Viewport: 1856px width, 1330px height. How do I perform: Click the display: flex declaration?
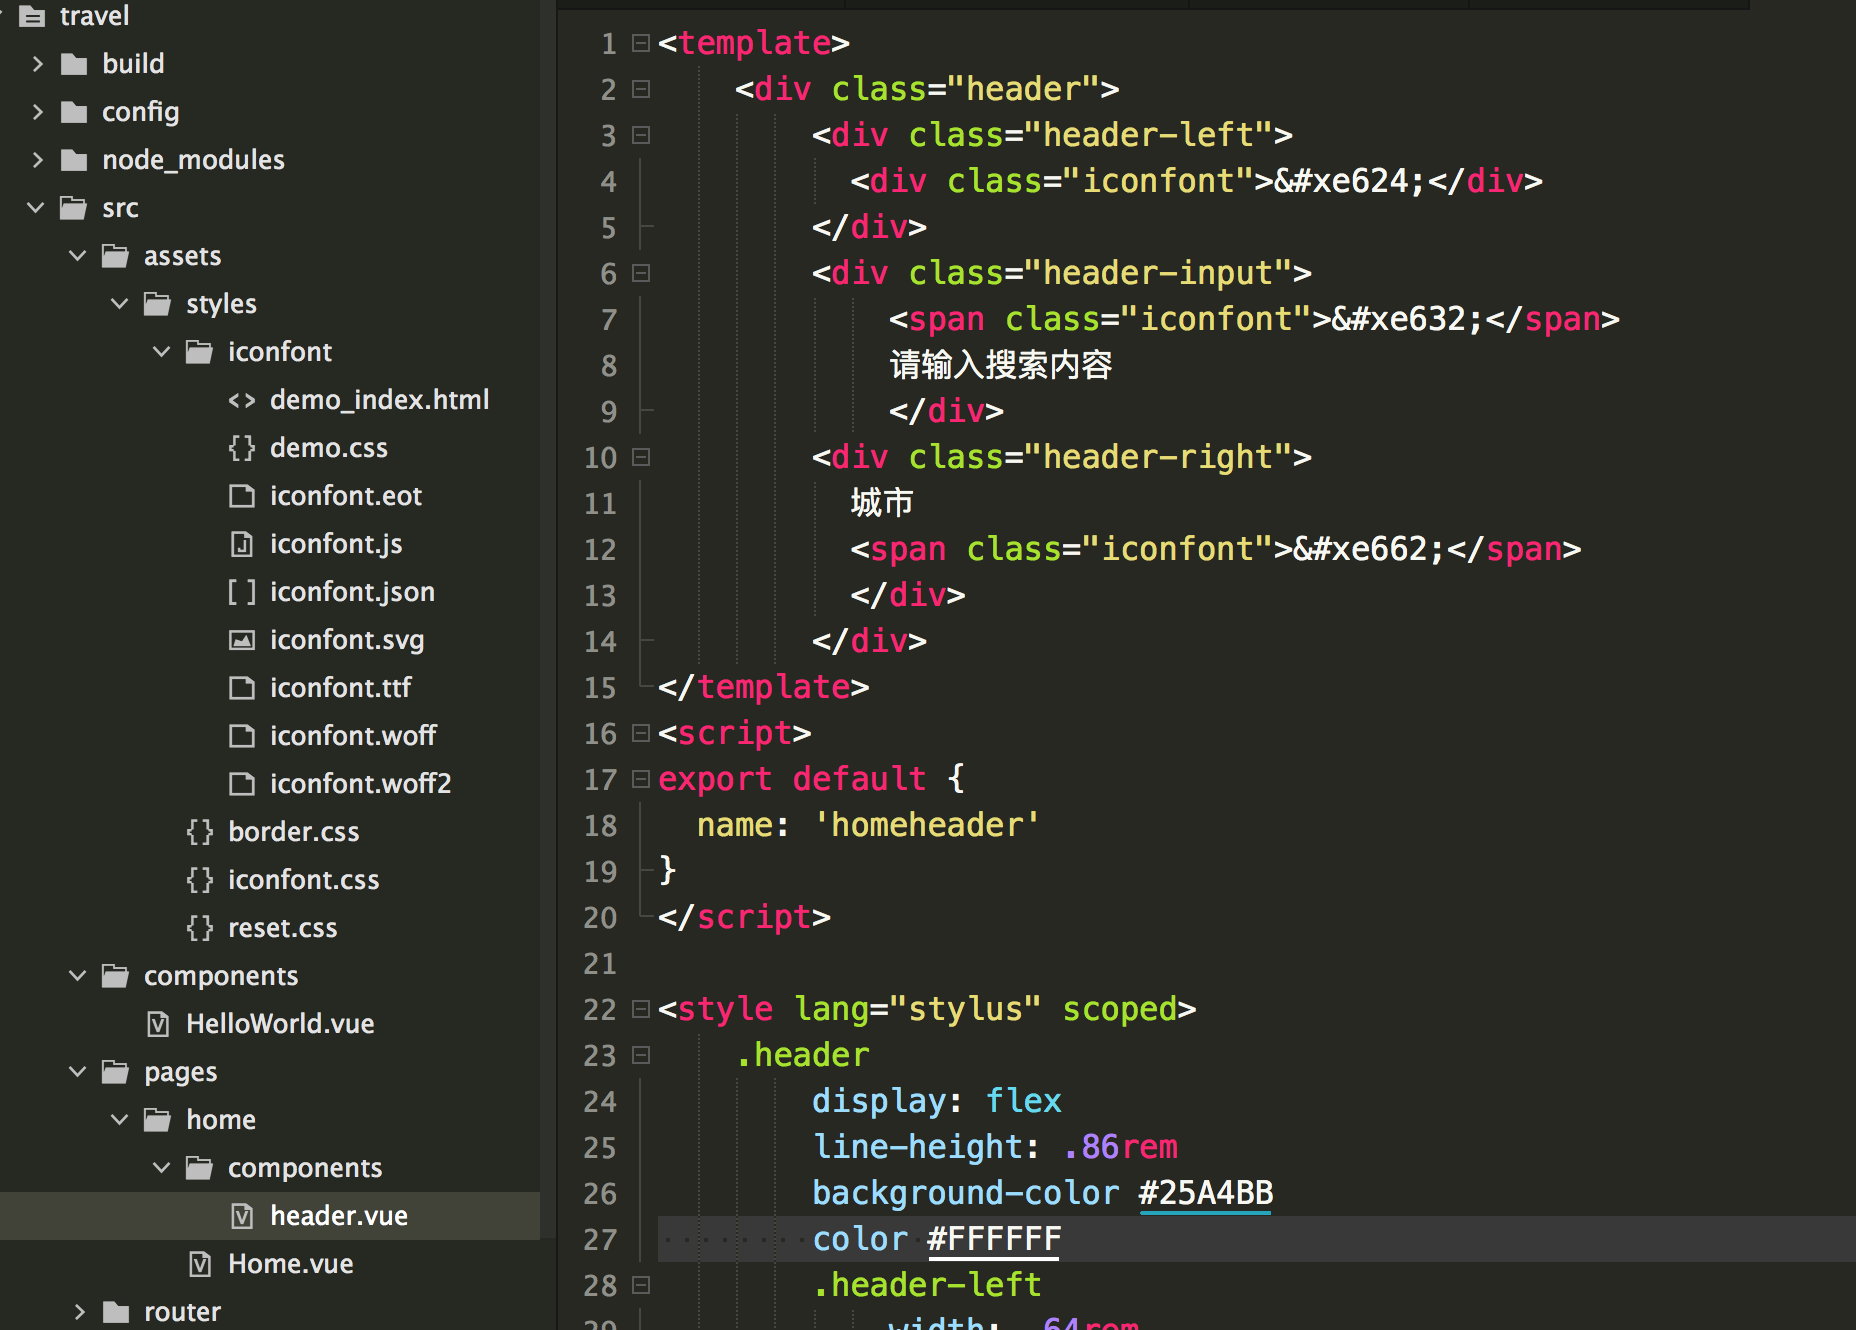coord(936,1101)
